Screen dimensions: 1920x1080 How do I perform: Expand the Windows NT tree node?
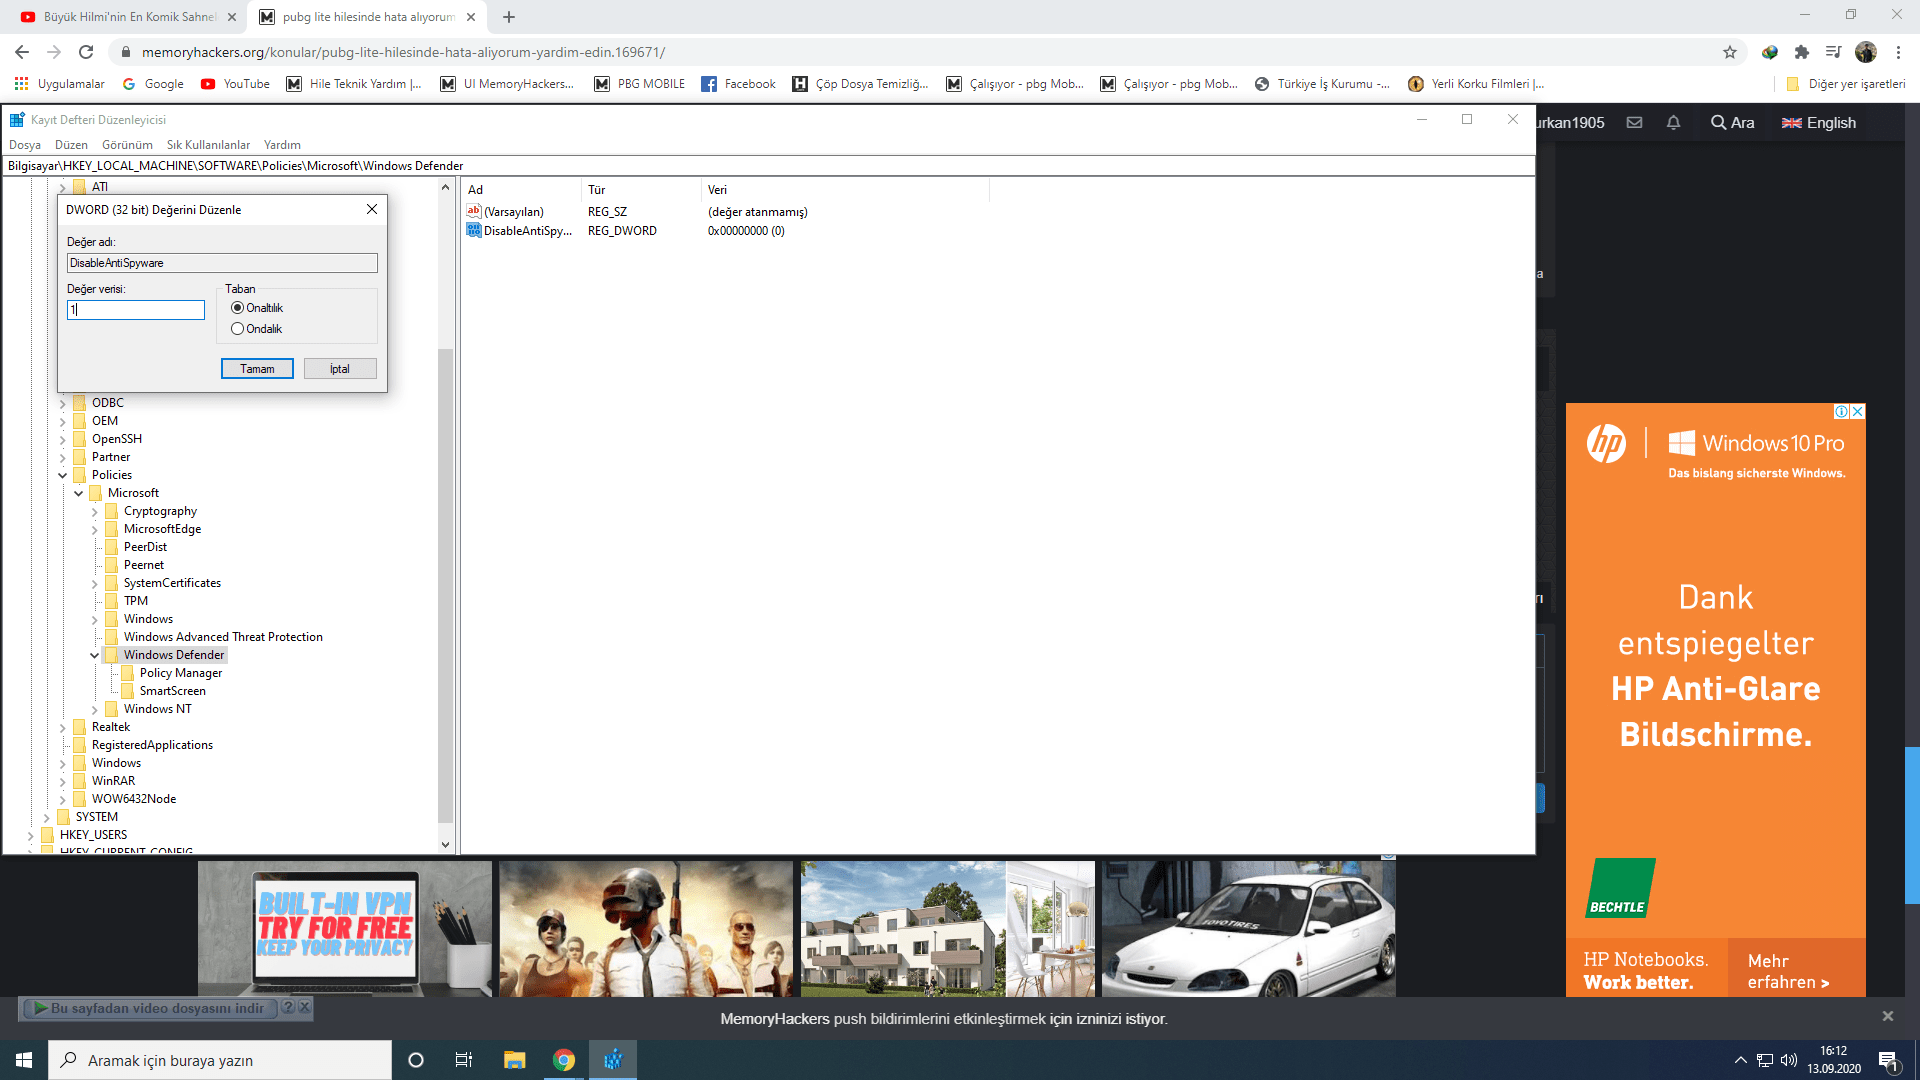(x=94, y=709)
